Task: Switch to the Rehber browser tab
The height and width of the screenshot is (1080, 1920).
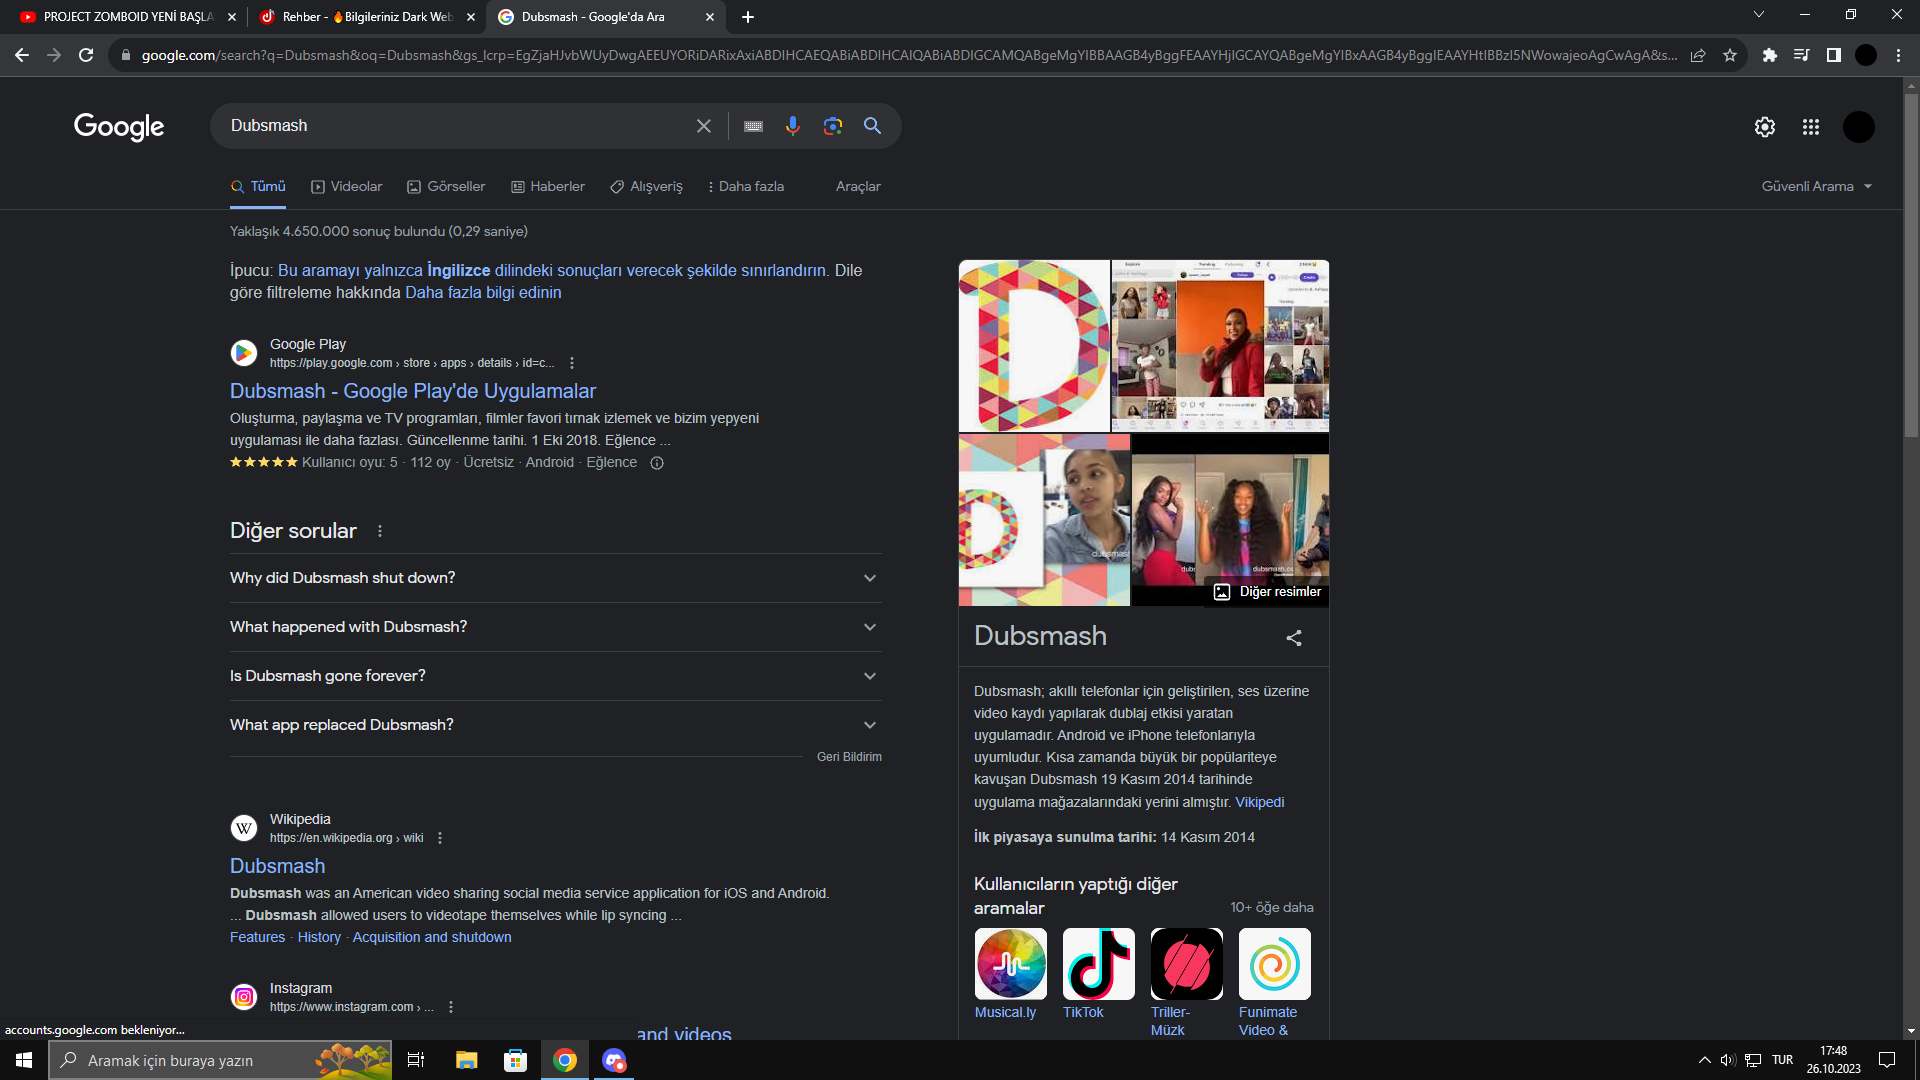Action: pos(365,17)
